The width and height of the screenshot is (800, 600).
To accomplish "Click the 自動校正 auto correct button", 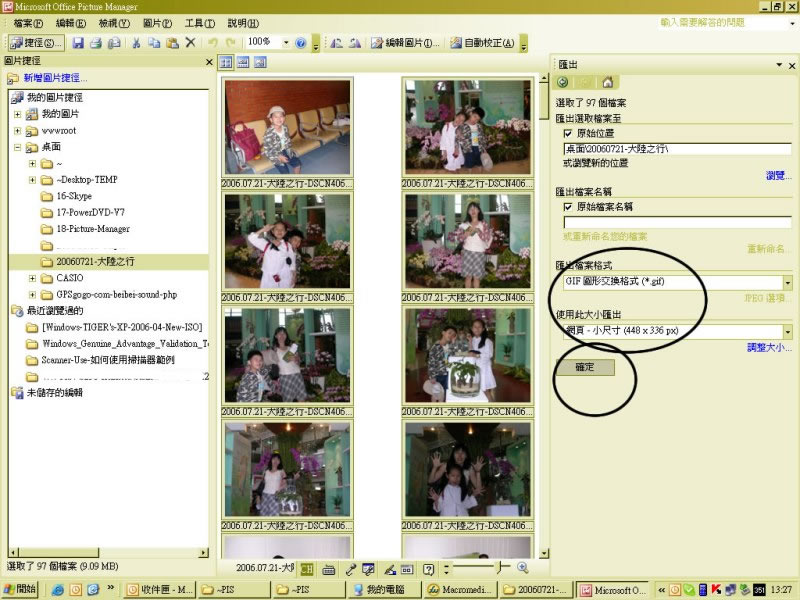I will coord(482,43).
